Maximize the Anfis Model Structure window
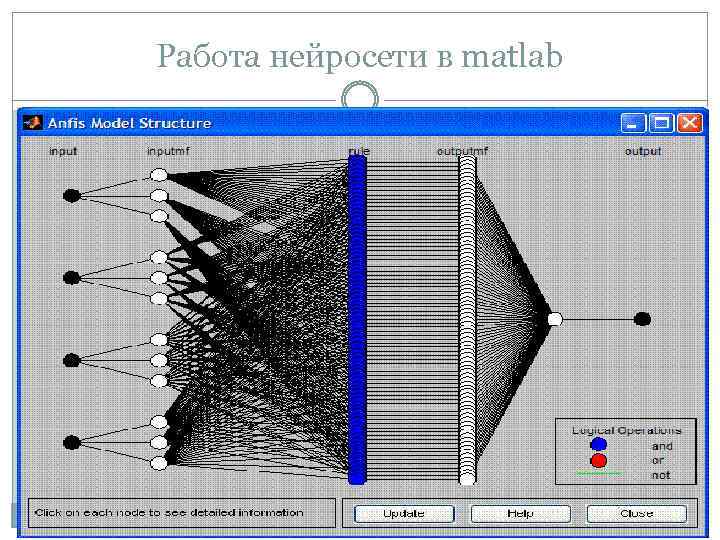The height and width of the screenshot is (540, 720). click(x=662, y=123)
